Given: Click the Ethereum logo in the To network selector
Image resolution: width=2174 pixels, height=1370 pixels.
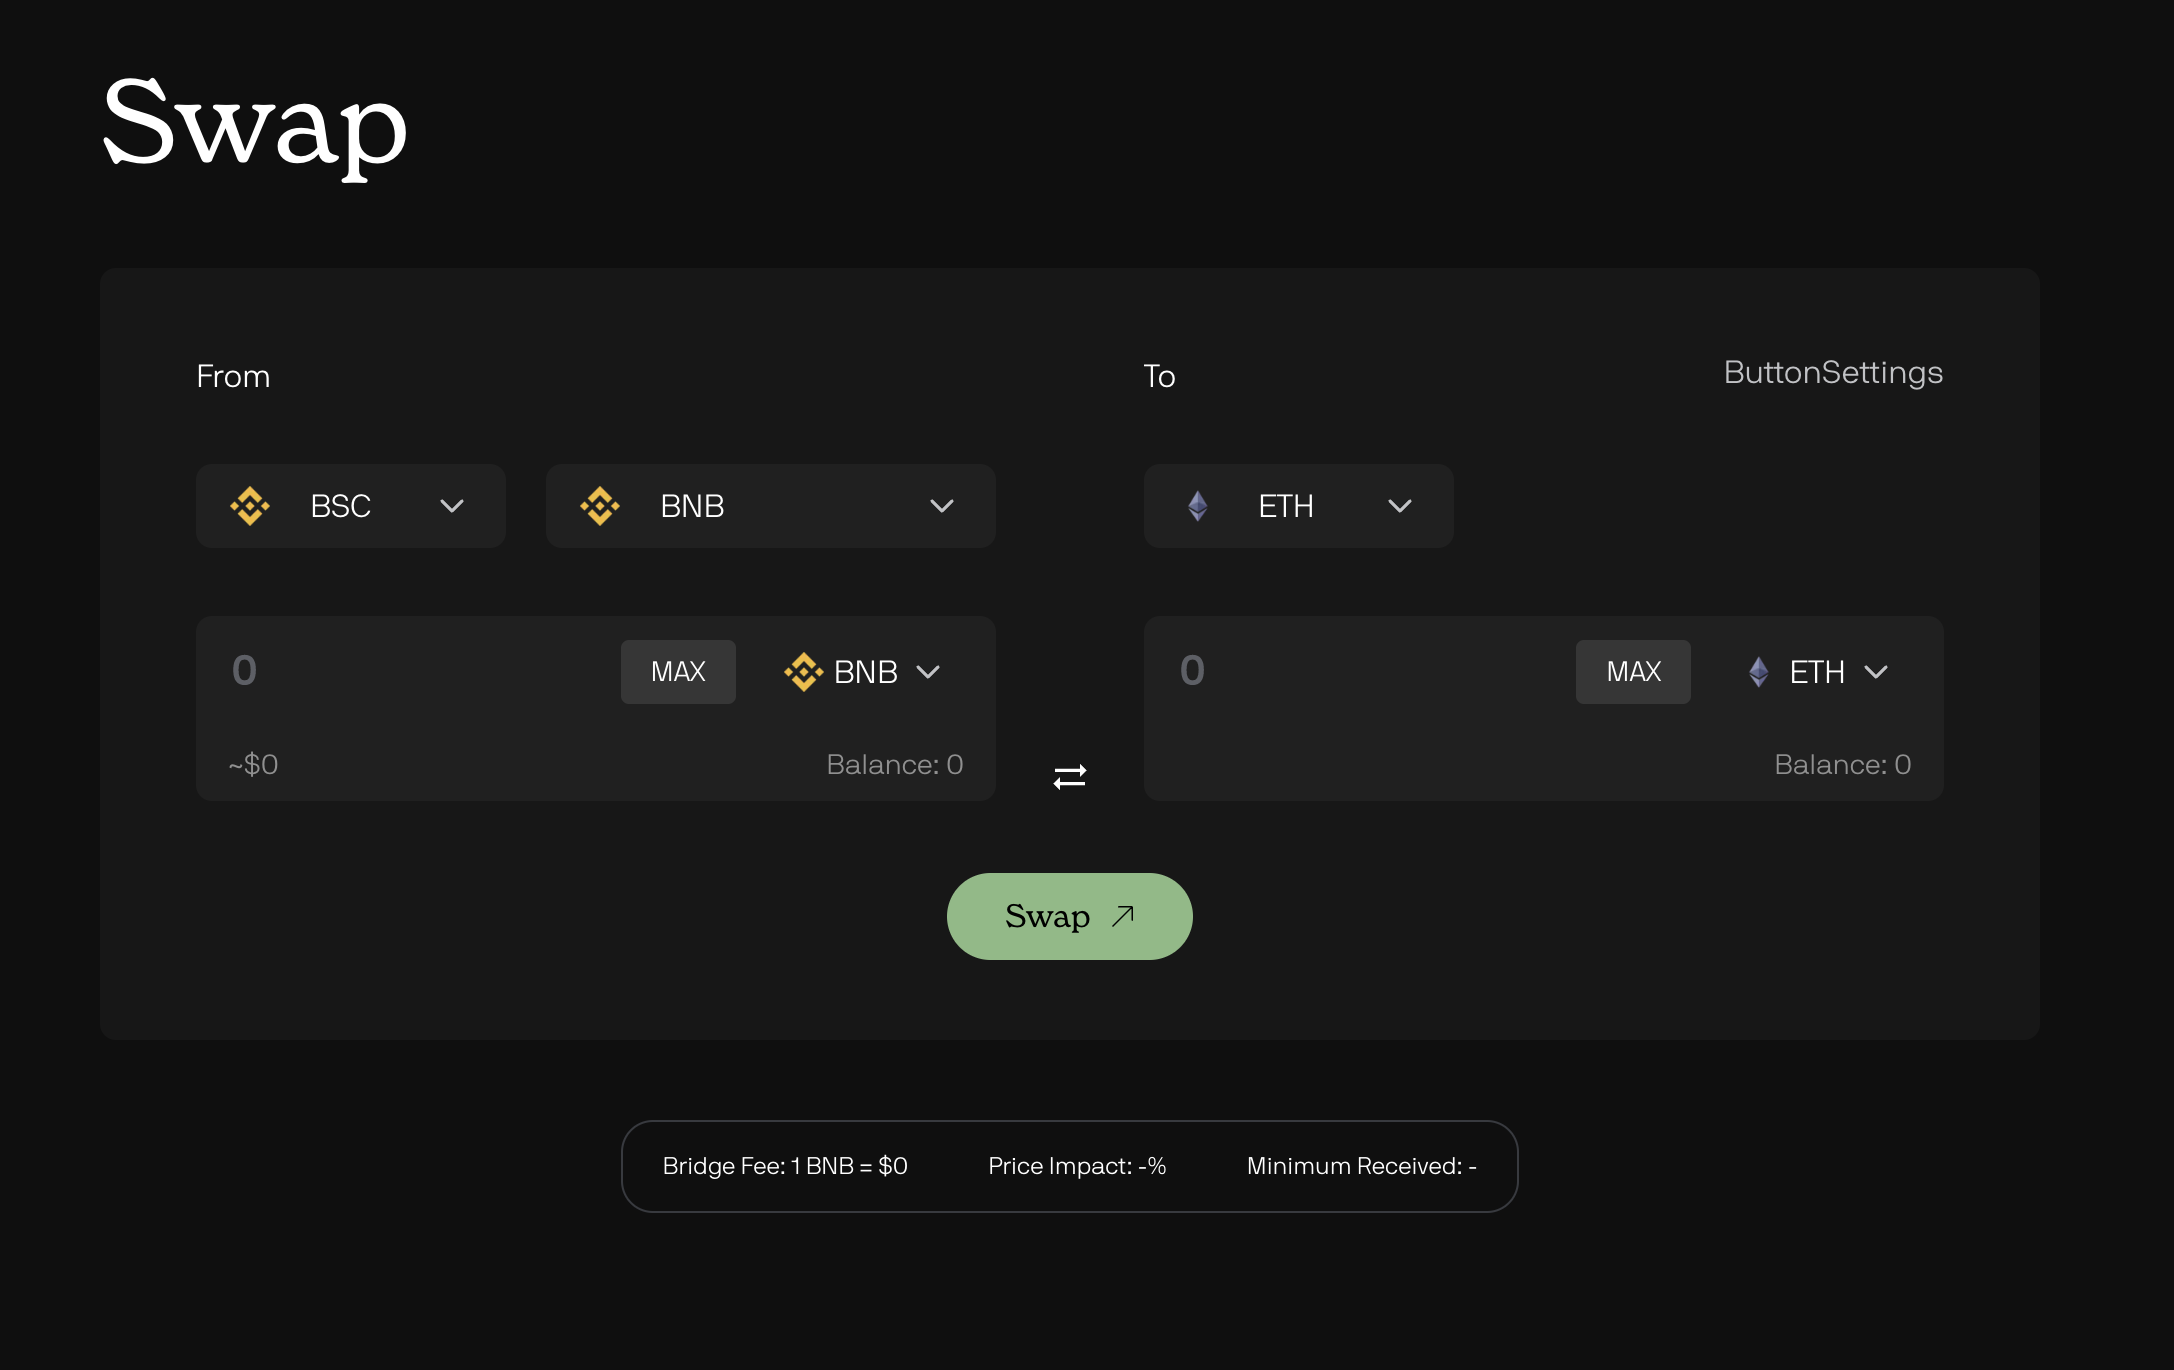Looking at the screenshot, I should pos(1197,506).
